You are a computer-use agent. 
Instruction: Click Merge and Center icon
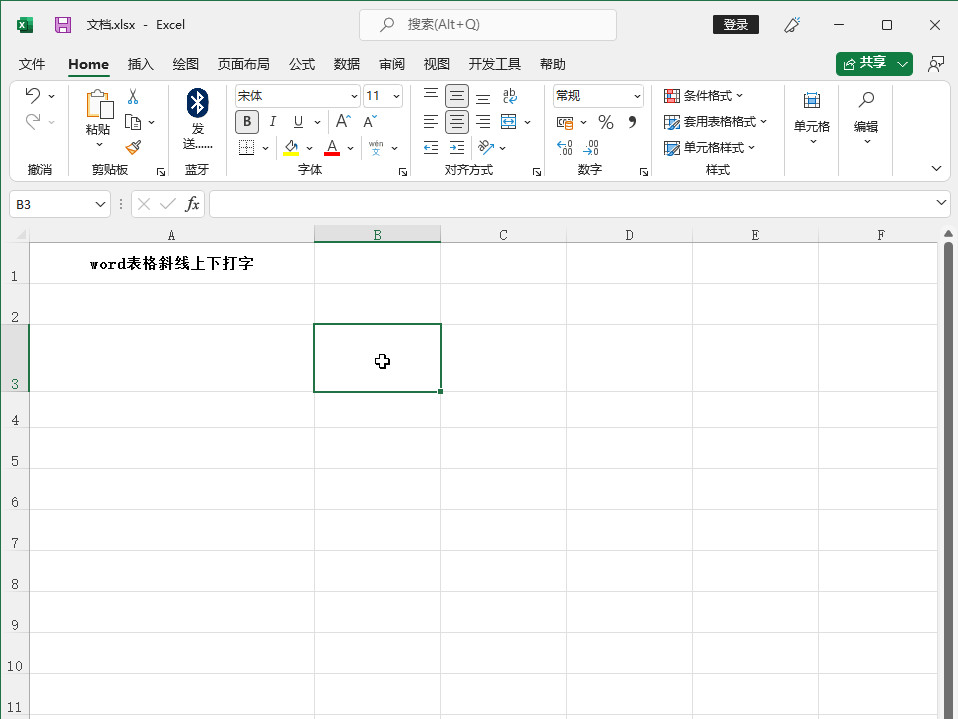pos(508,122)
